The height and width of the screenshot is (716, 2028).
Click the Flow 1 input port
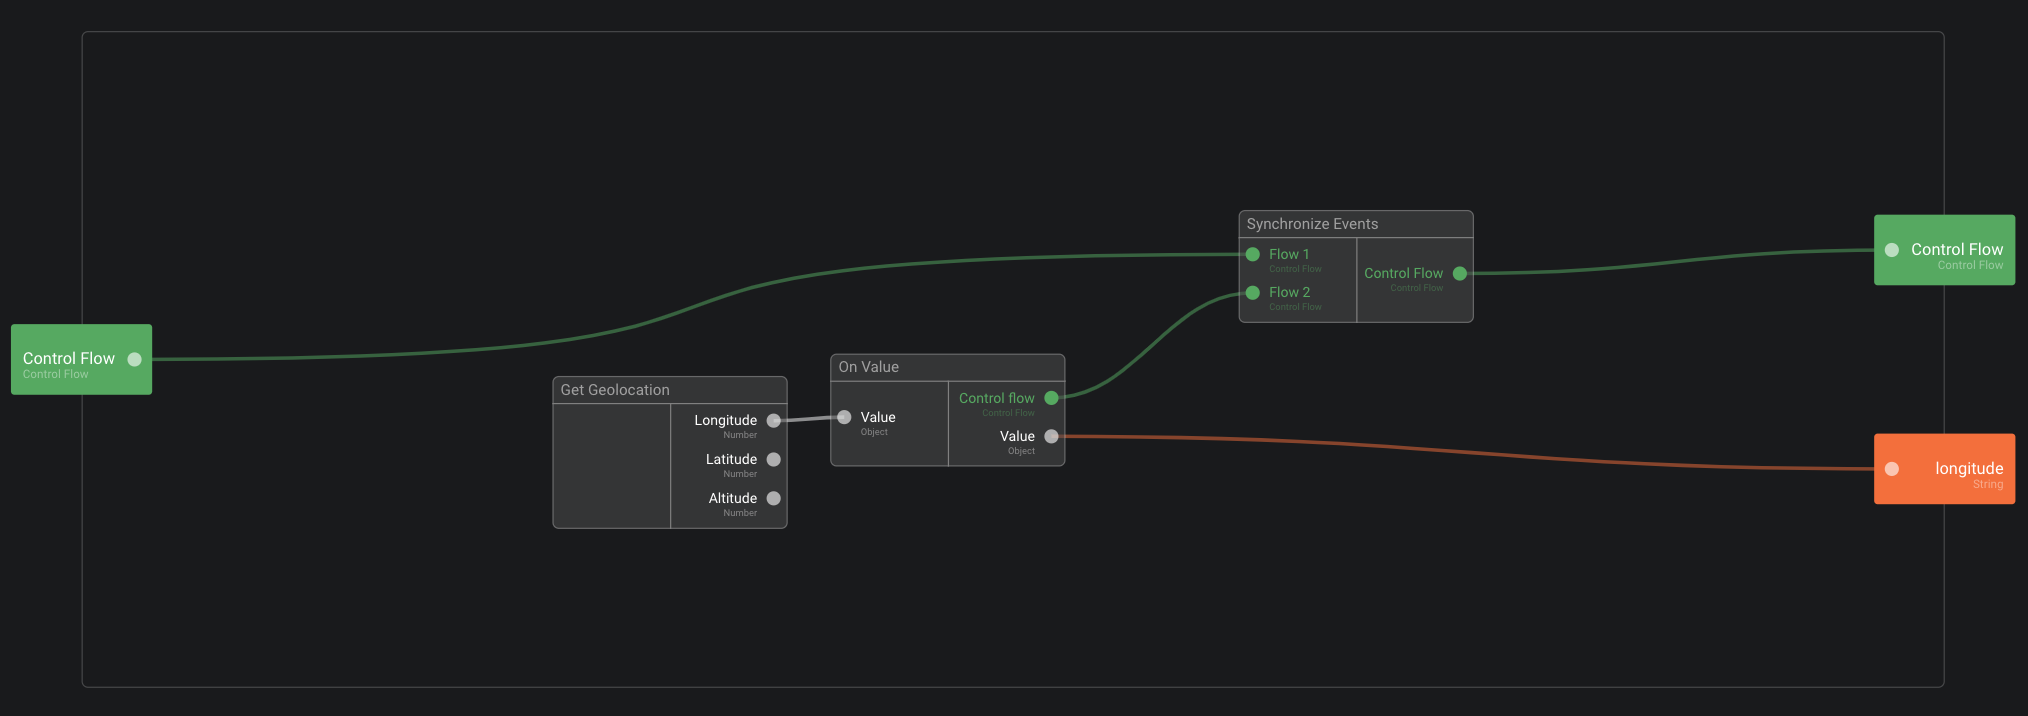point(1252,254)
